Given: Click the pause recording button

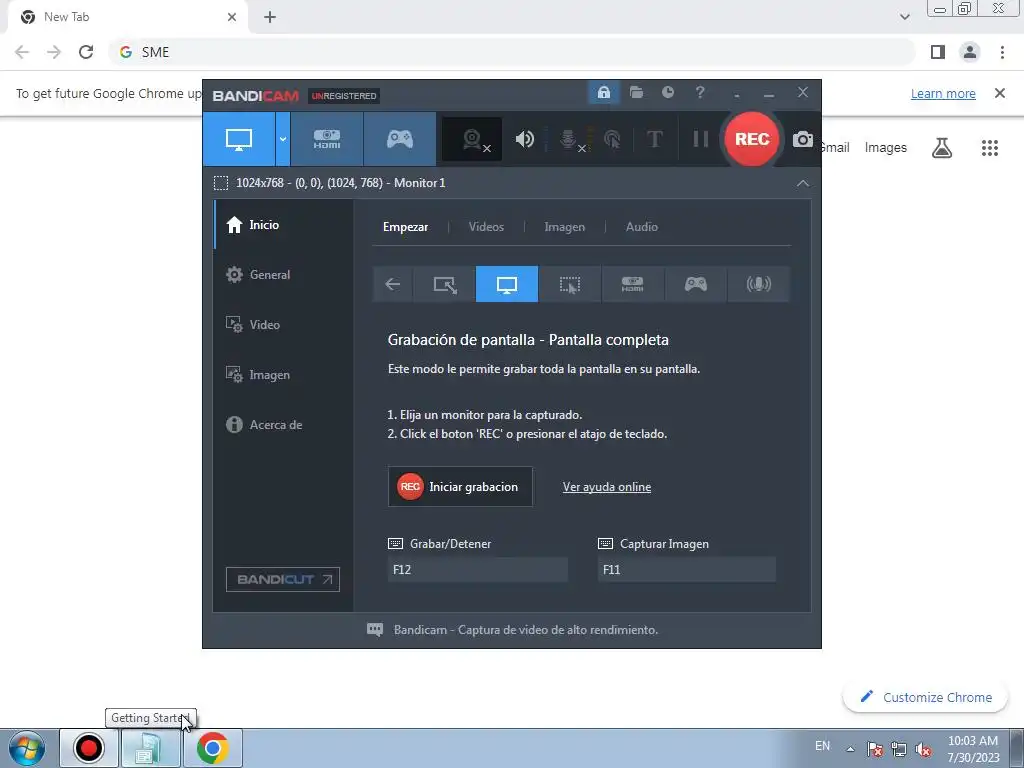Looking at the screenshot, I should [x=700, y=139].
